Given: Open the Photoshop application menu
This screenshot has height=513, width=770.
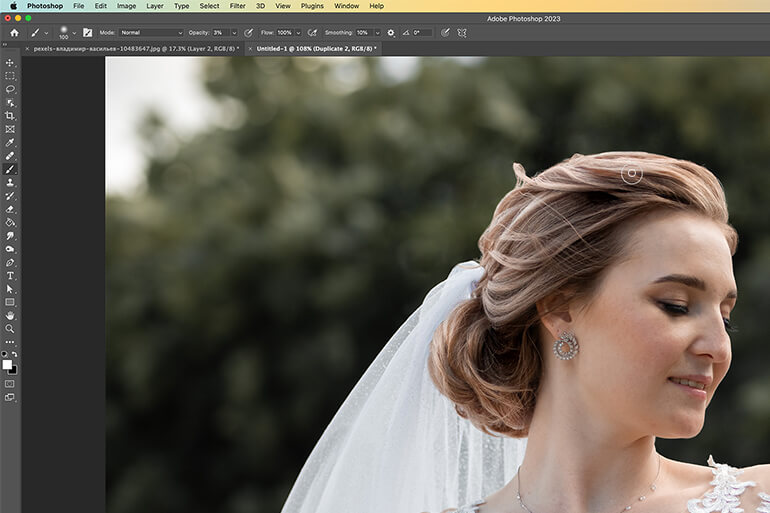Looking at the screenshot, I should tap(45, 6).
